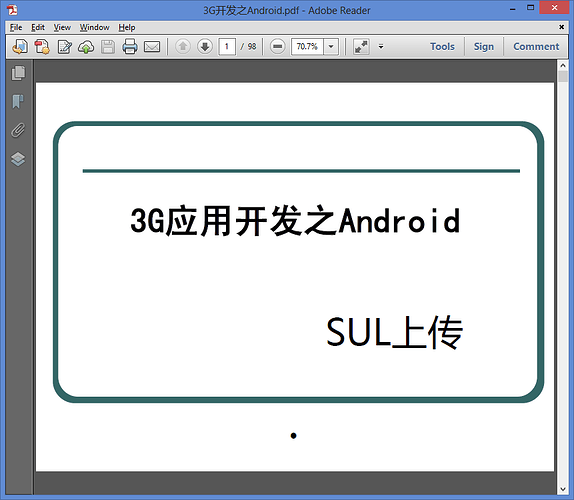Open the View menu

point(62,27)
